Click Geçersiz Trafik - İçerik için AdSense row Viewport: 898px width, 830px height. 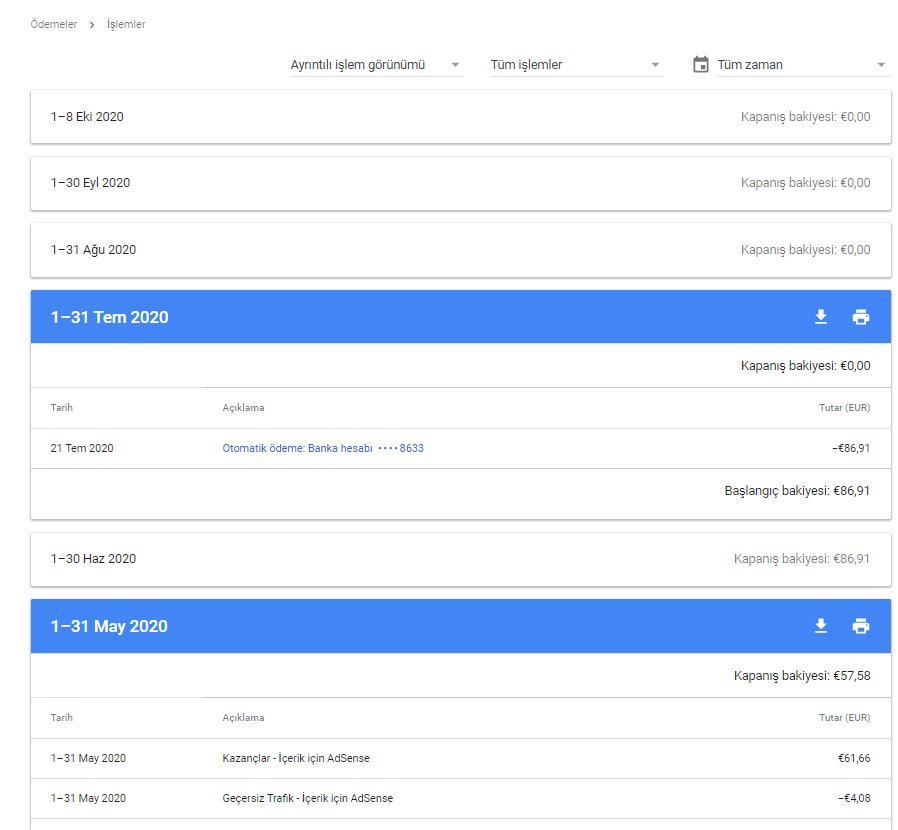click(461, 798)
